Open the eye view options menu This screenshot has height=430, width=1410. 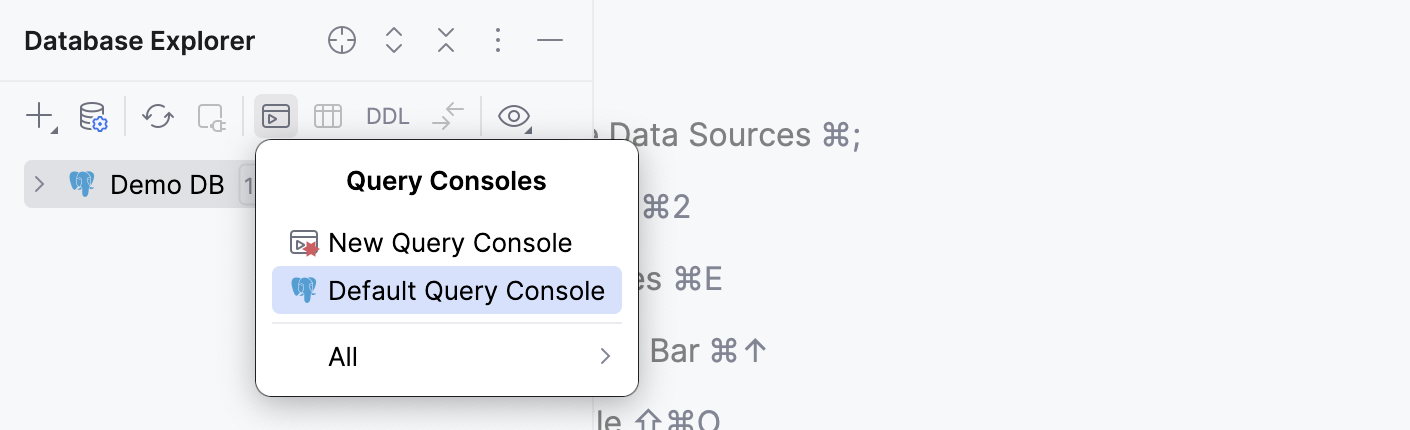point(514,117)
